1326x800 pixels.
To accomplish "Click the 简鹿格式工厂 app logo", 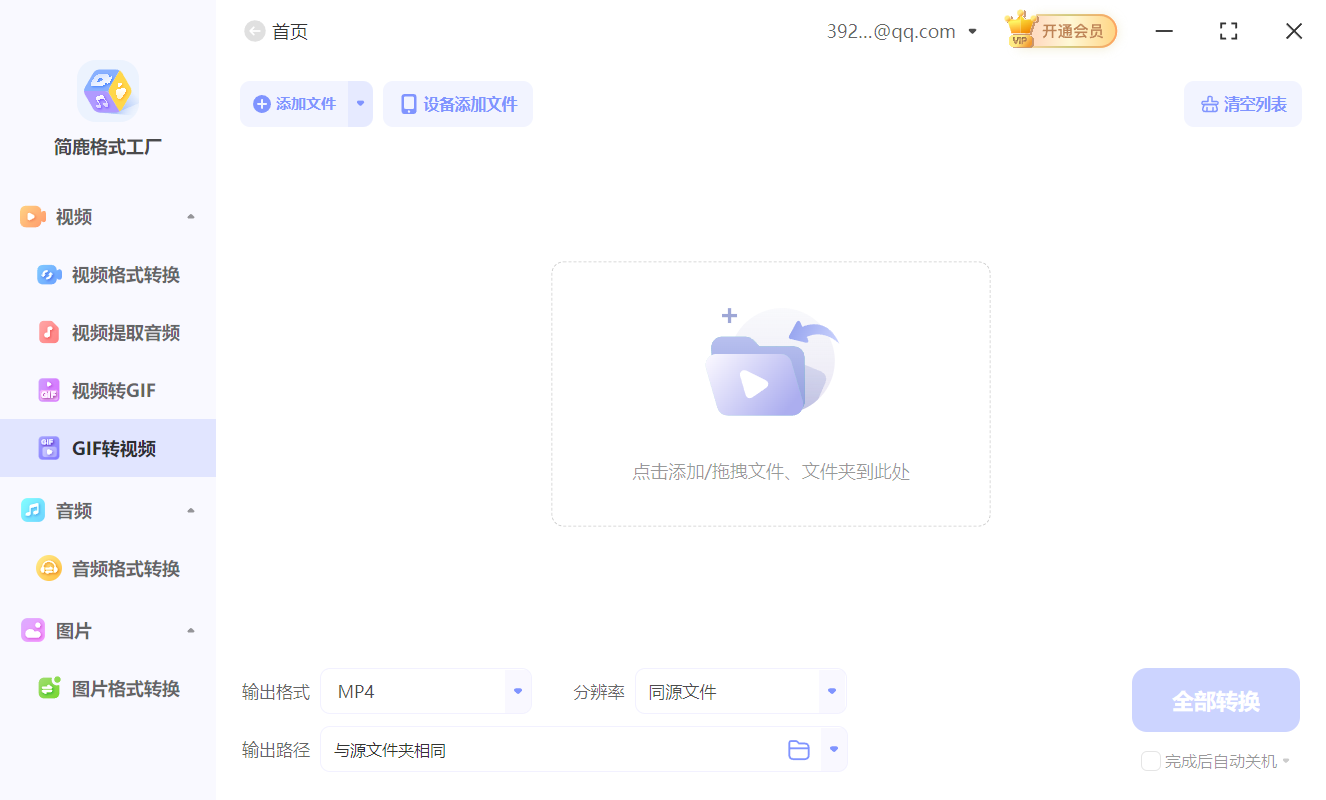I will tap(107, 90).
